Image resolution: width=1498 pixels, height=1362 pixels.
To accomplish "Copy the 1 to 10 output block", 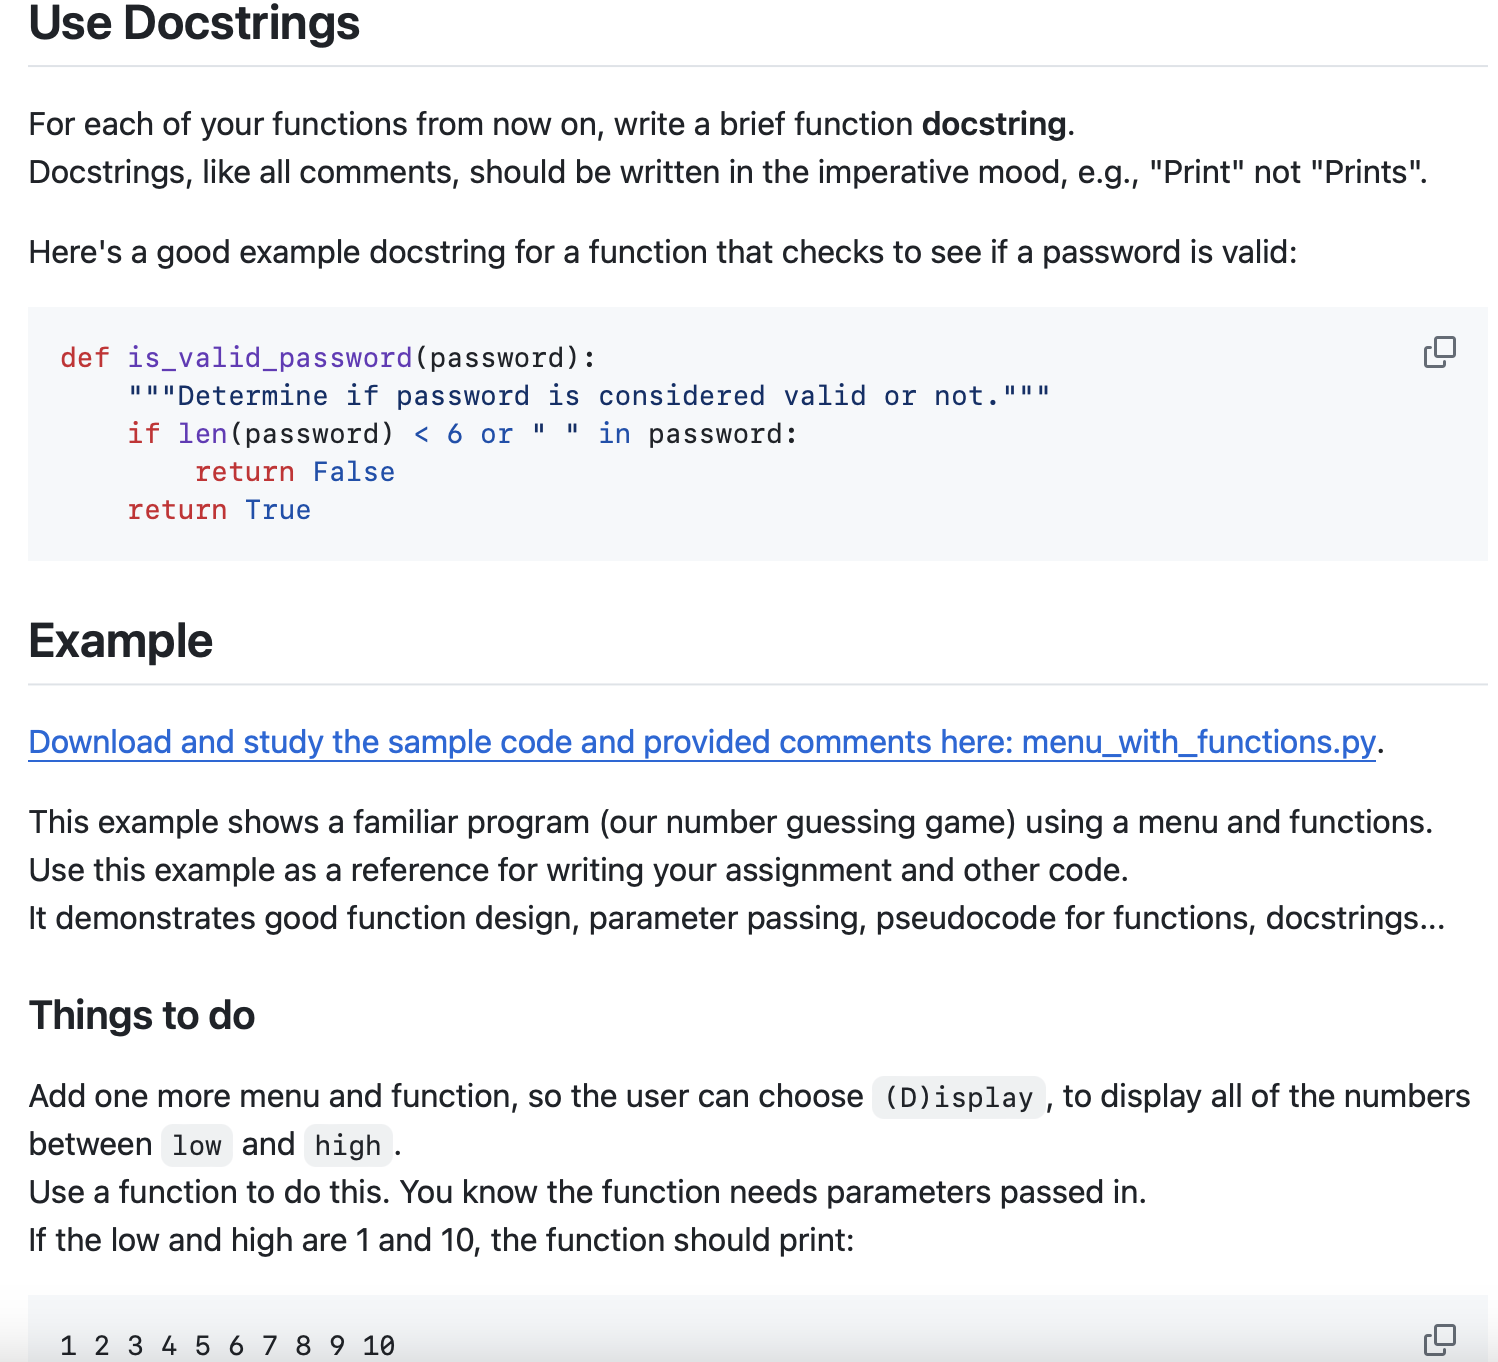I will (1439, 1340).
